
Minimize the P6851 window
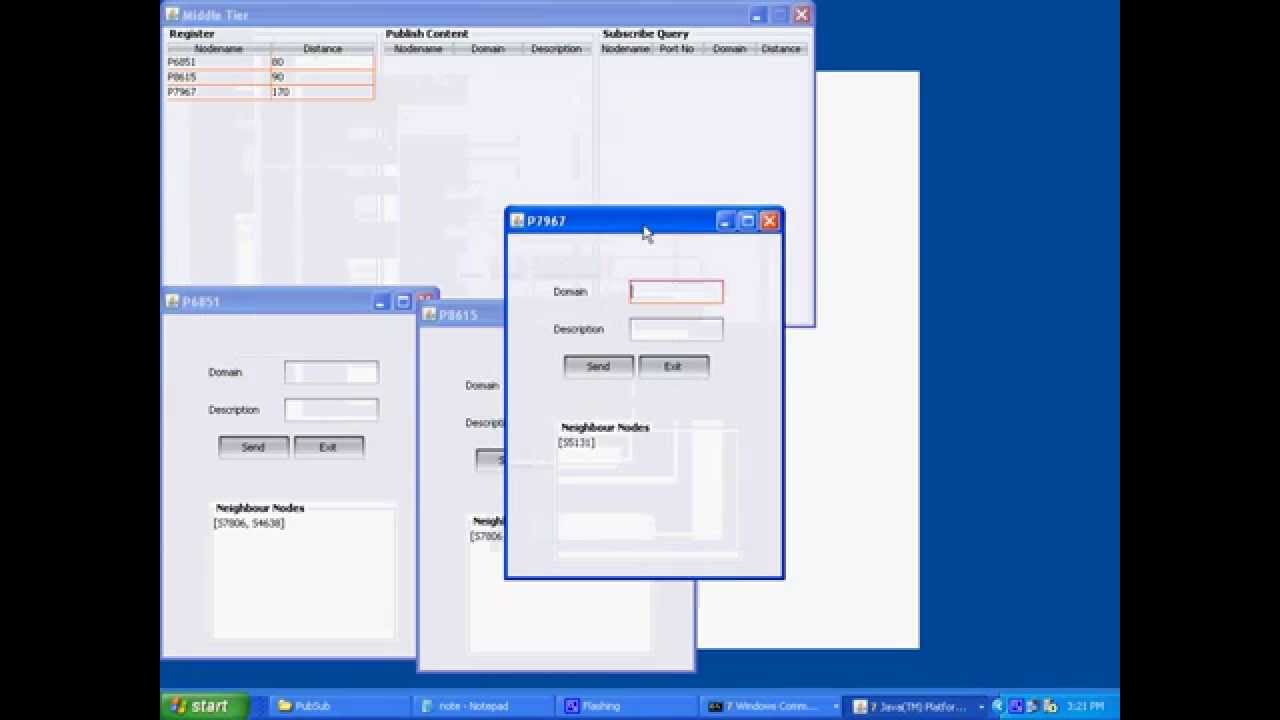[x=381, y=301]
